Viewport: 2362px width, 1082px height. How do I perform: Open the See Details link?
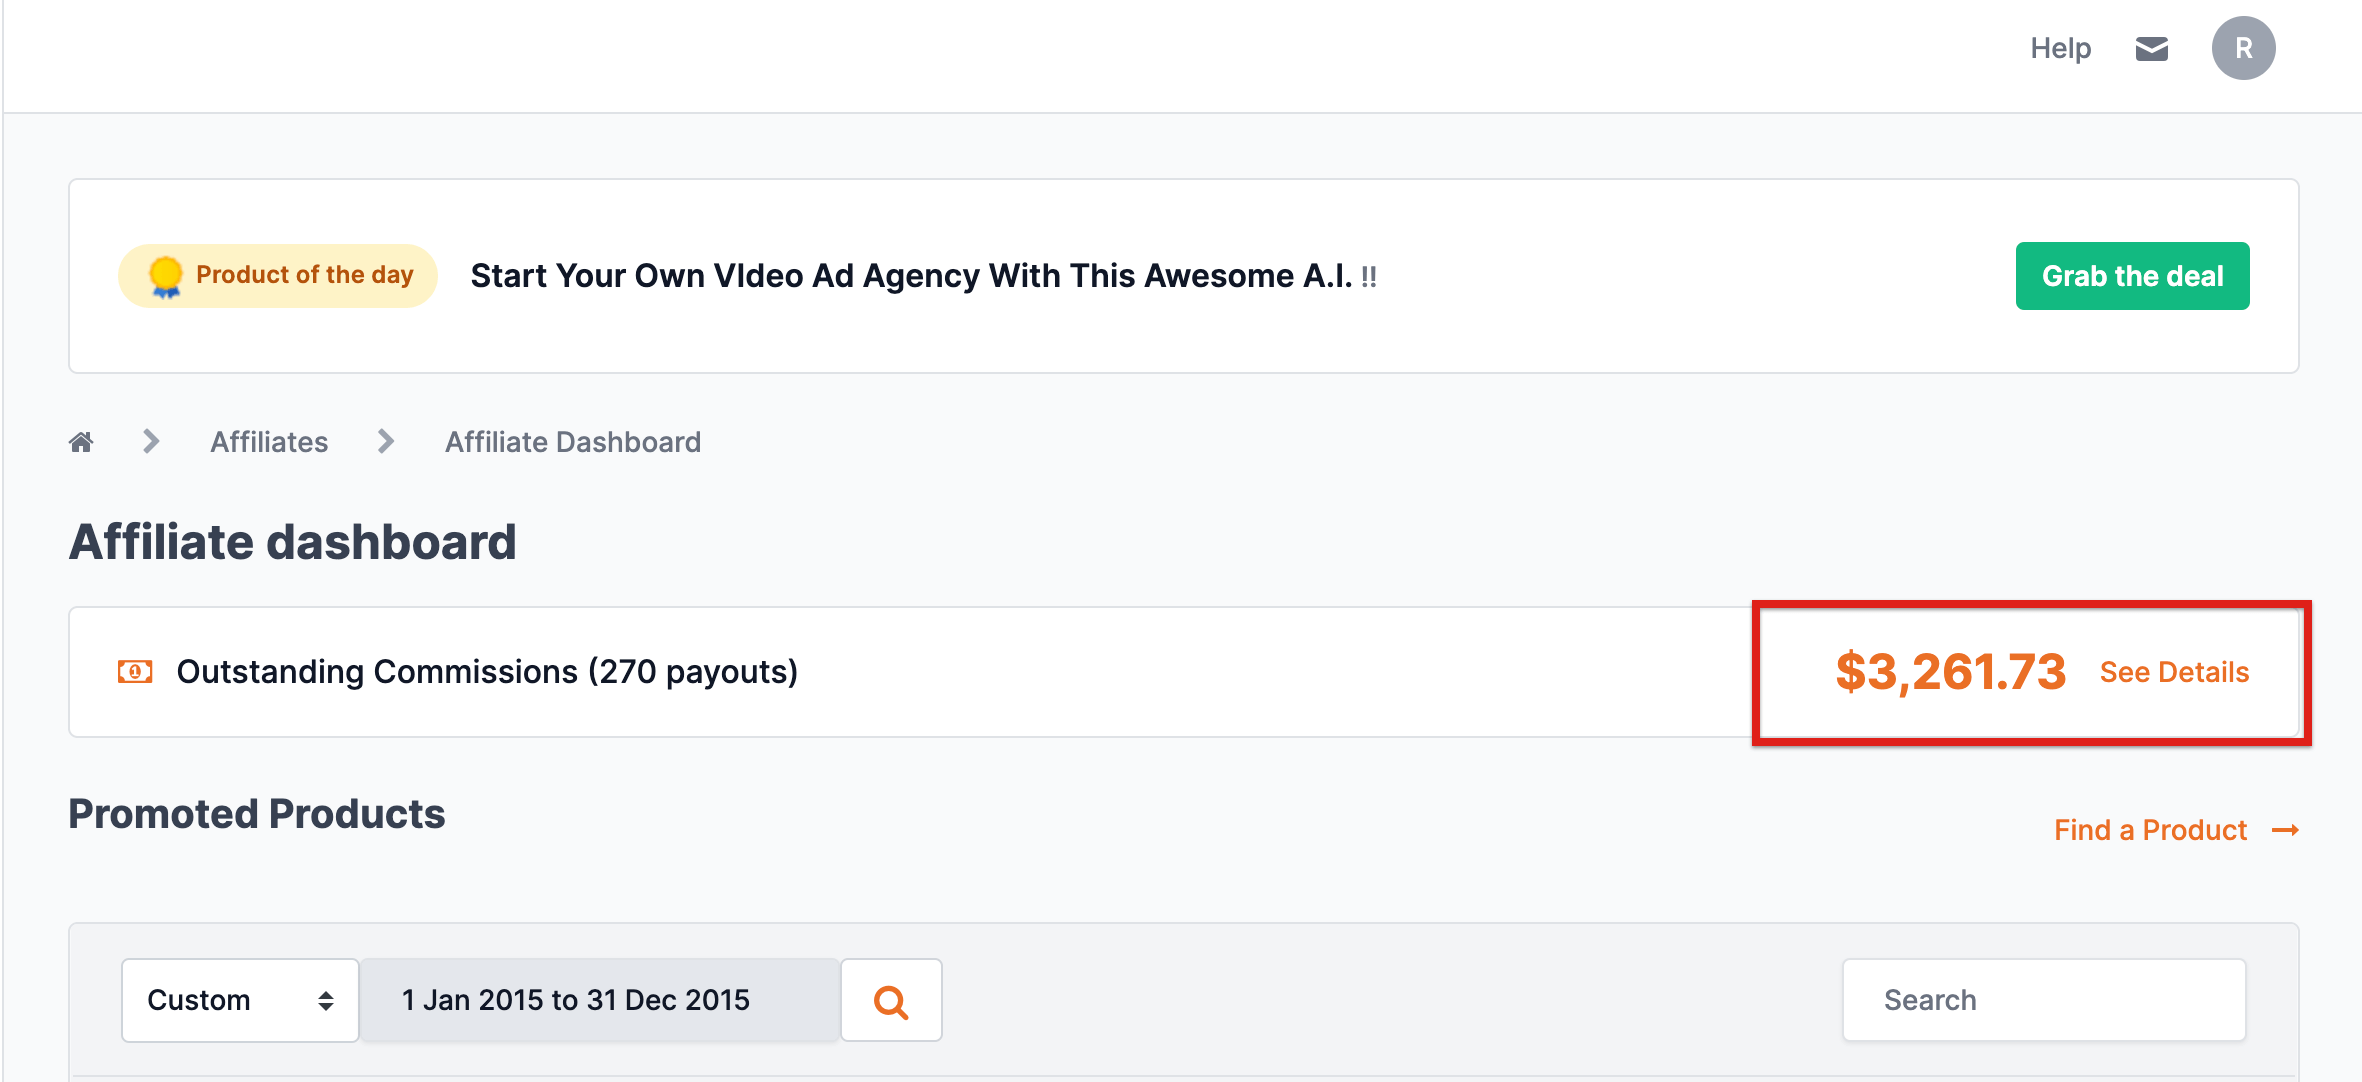pos(2174,672)
